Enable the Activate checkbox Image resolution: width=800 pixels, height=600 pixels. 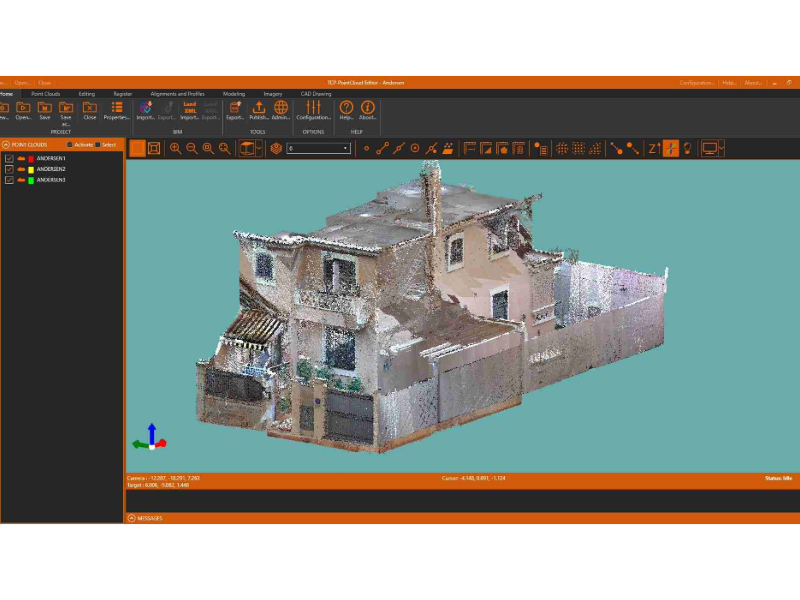70,145
